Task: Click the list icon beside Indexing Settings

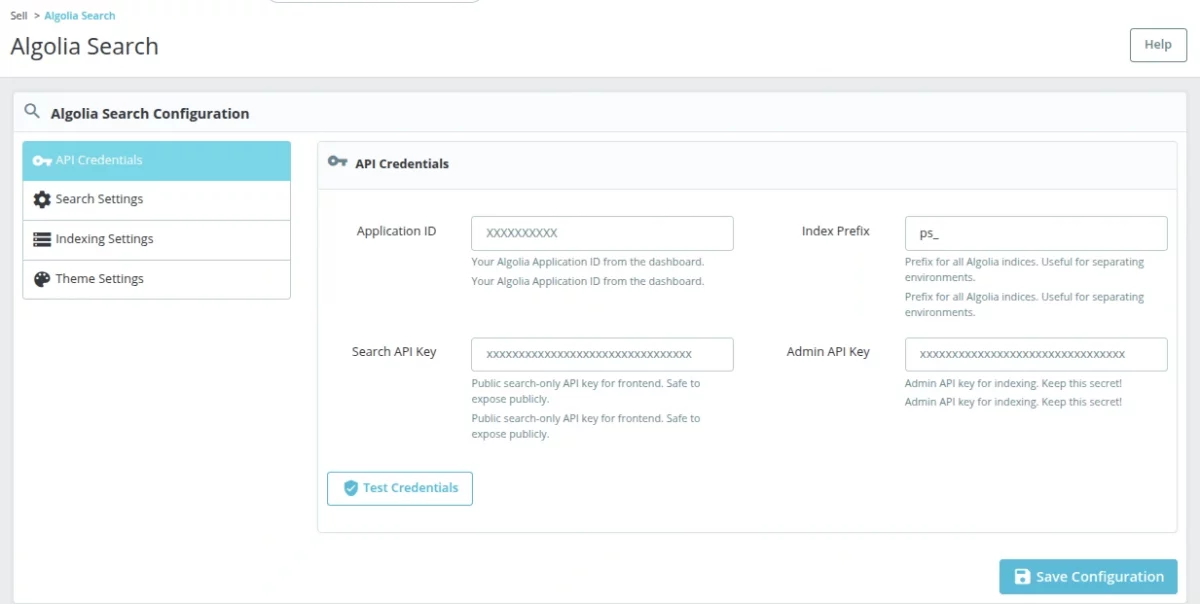Action: pos(41,239)
